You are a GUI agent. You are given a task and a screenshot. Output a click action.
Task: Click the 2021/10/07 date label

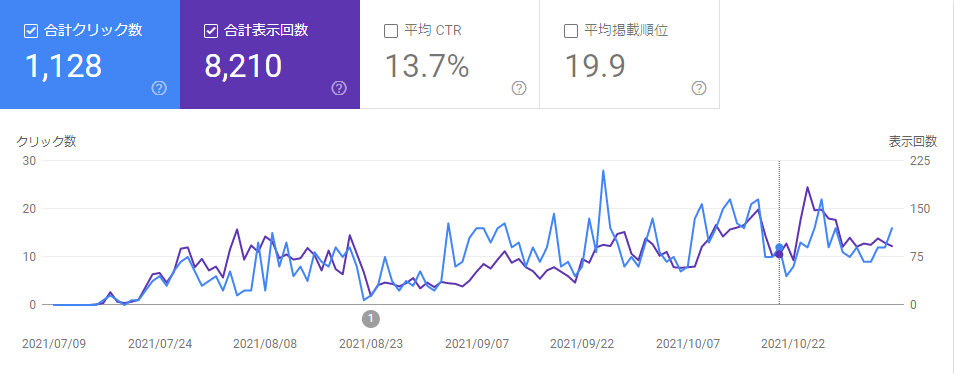(688, 344)
